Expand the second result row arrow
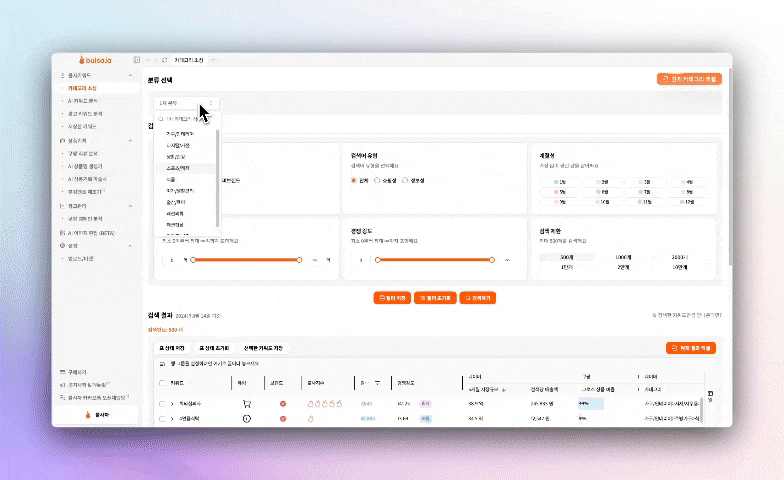Image resolution: width=784 pixels, height=480 pixels. (x=172, y=418)
